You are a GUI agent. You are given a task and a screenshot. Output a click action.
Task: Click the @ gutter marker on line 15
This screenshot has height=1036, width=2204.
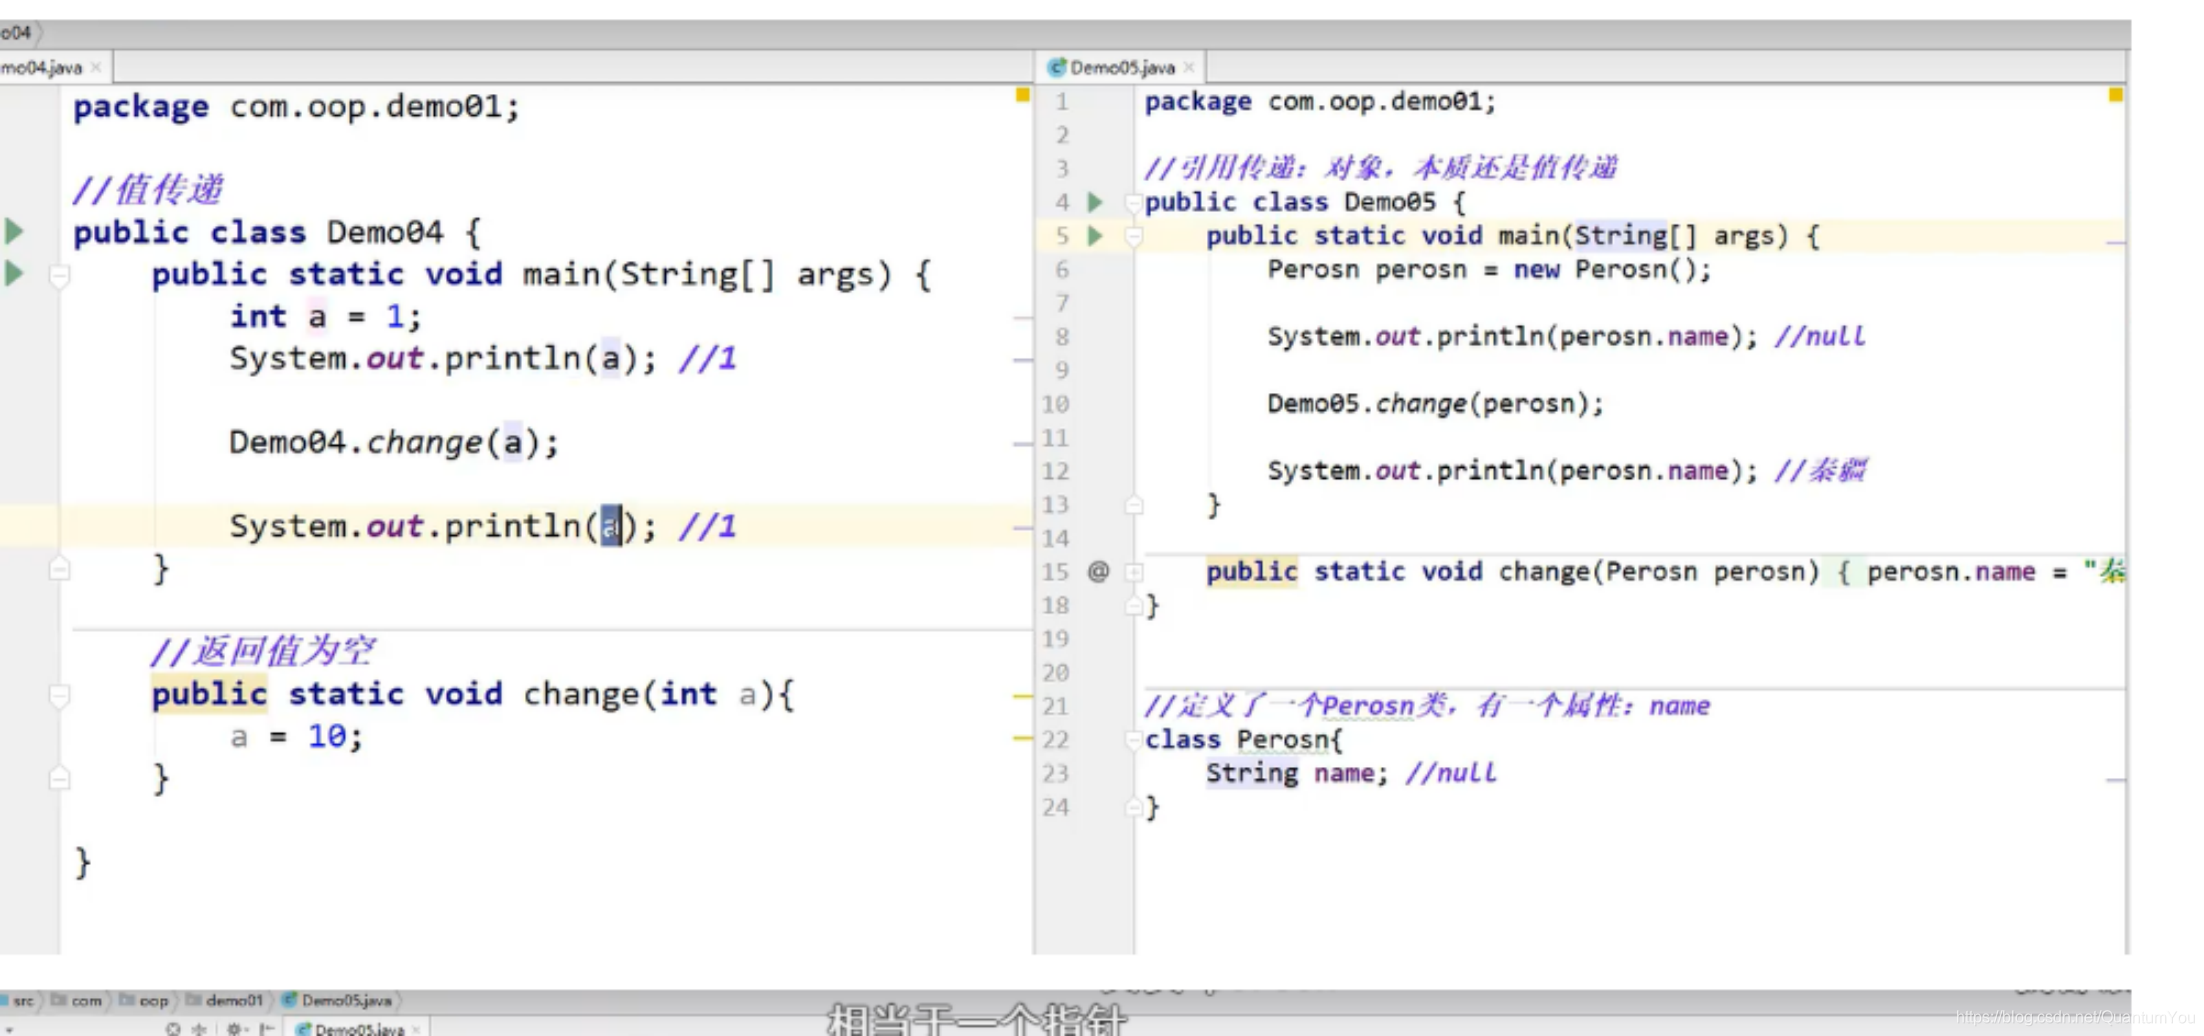pos(1098,571)
